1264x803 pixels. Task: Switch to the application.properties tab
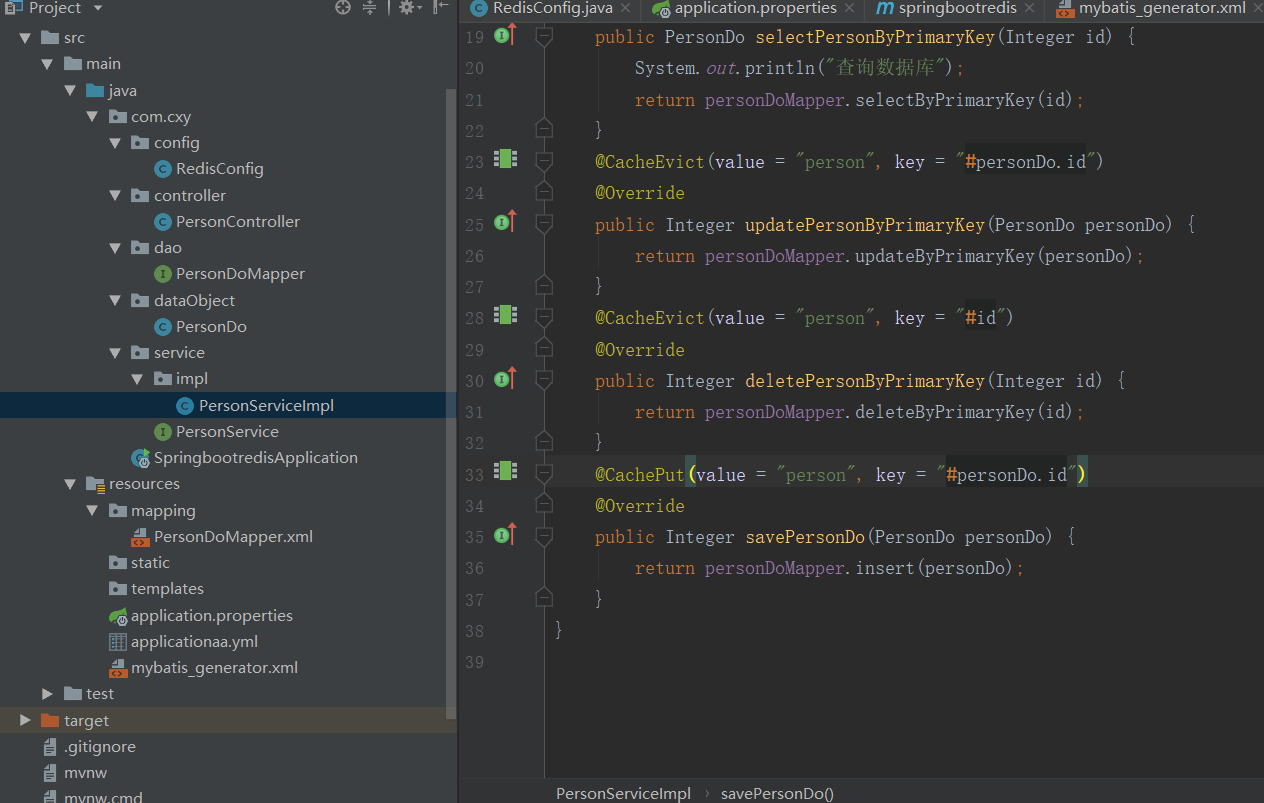coord(755,8)
